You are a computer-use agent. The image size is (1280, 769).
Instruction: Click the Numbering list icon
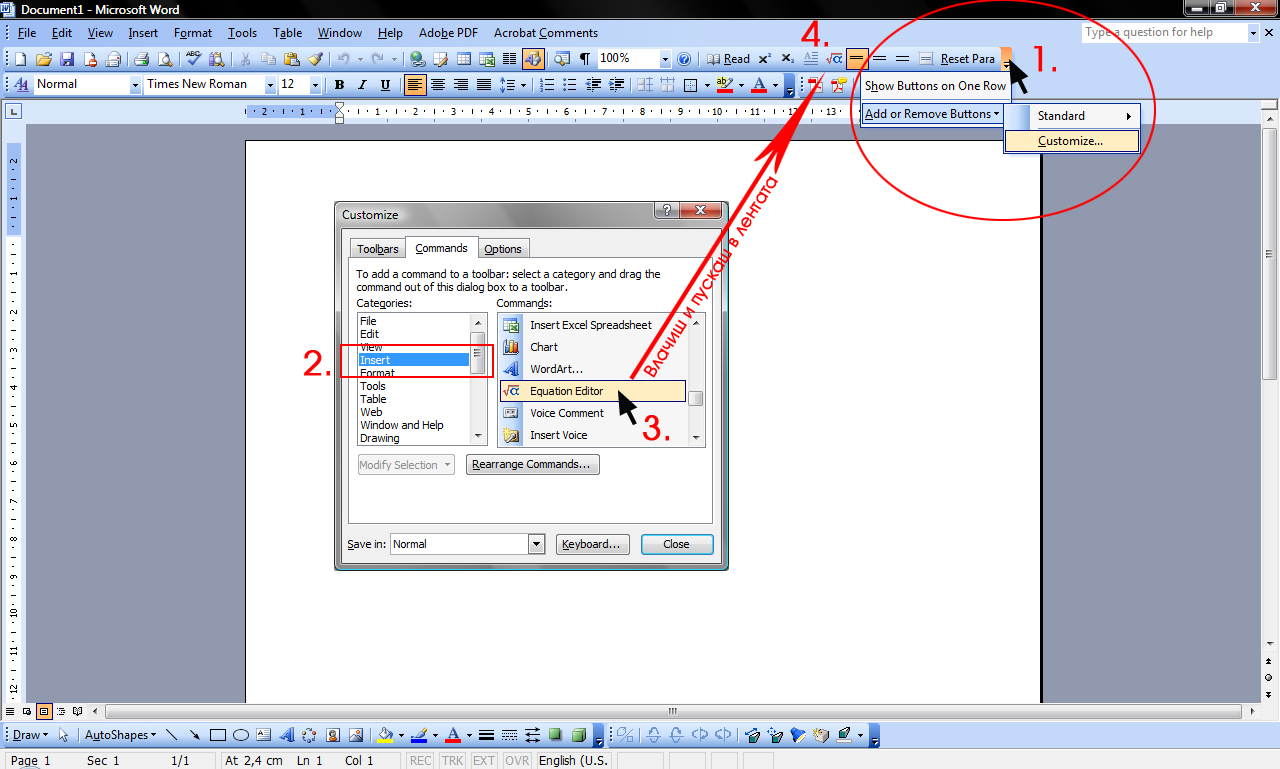click(547, 85)
